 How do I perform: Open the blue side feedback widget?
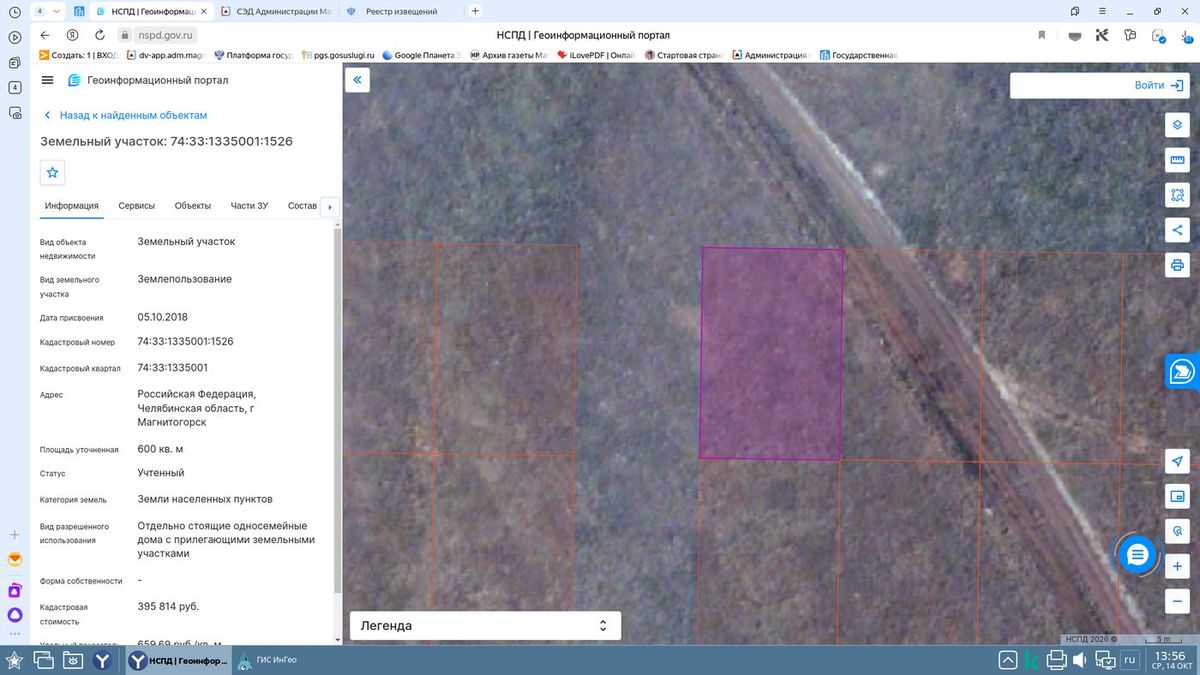tap(1183, 372)
